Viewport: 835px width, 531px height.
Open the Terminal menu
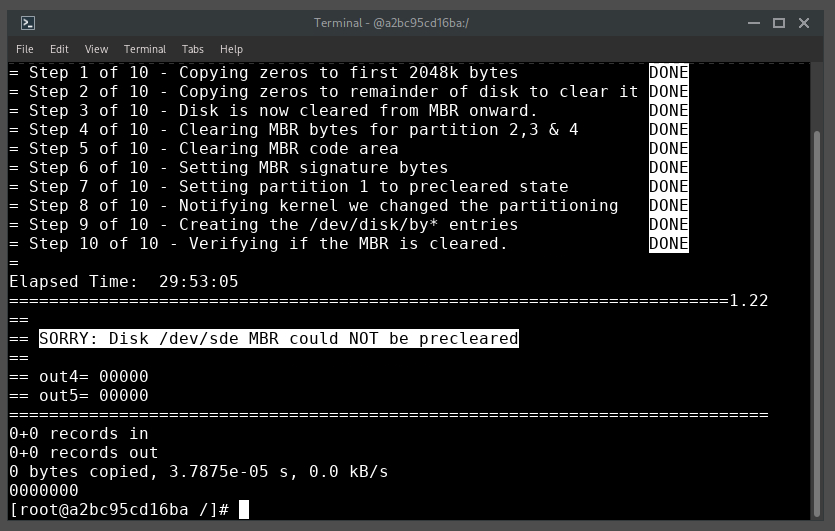[145, 49]
